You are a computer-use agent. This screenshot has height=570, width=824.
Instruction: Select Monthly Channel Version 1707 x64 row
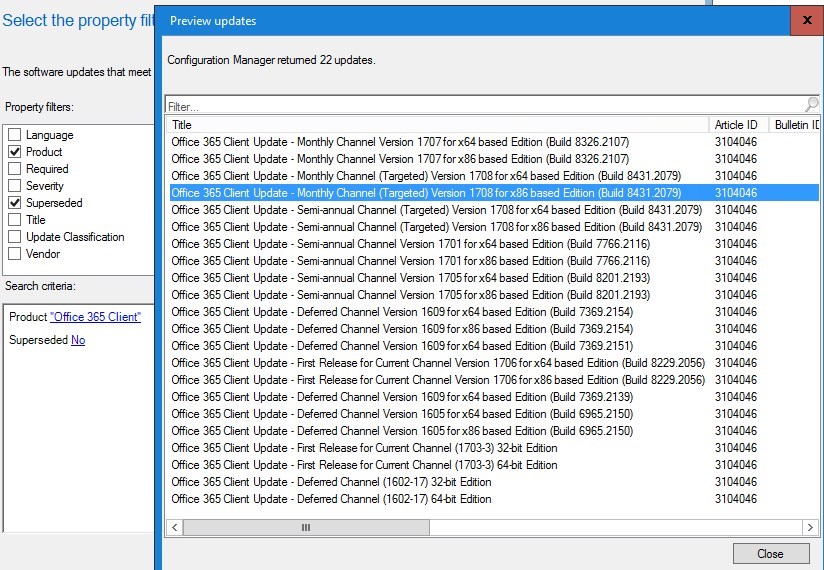(494, 142)
